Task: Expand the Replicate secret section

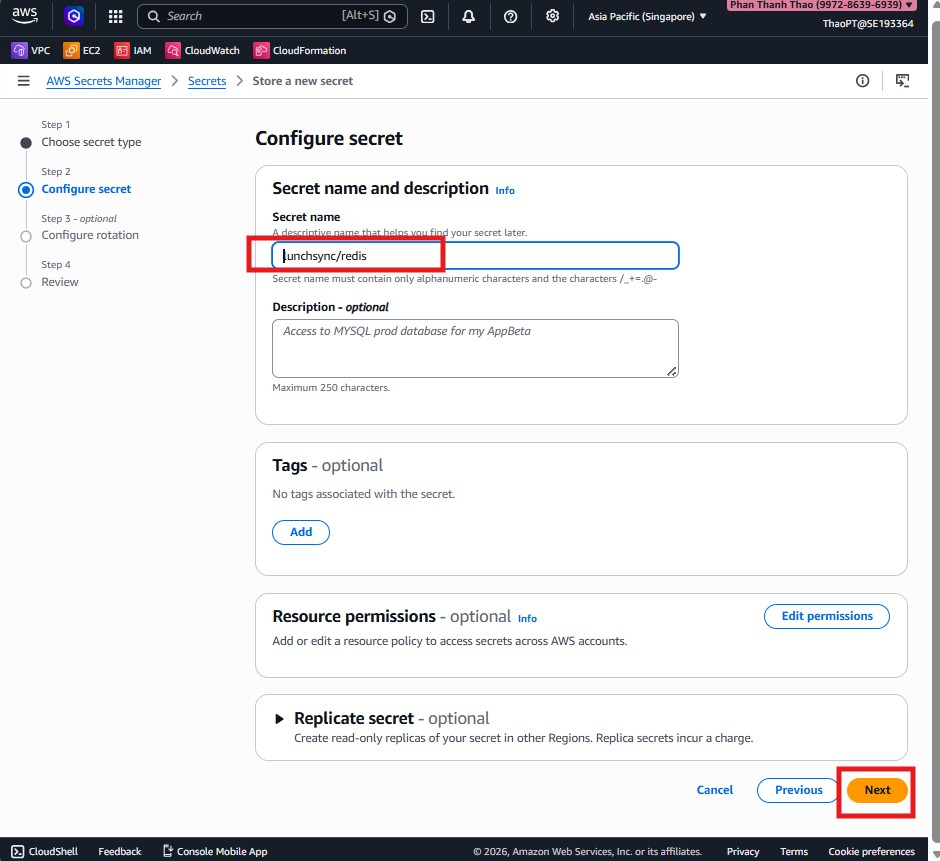Action: [x=280, y=718]
